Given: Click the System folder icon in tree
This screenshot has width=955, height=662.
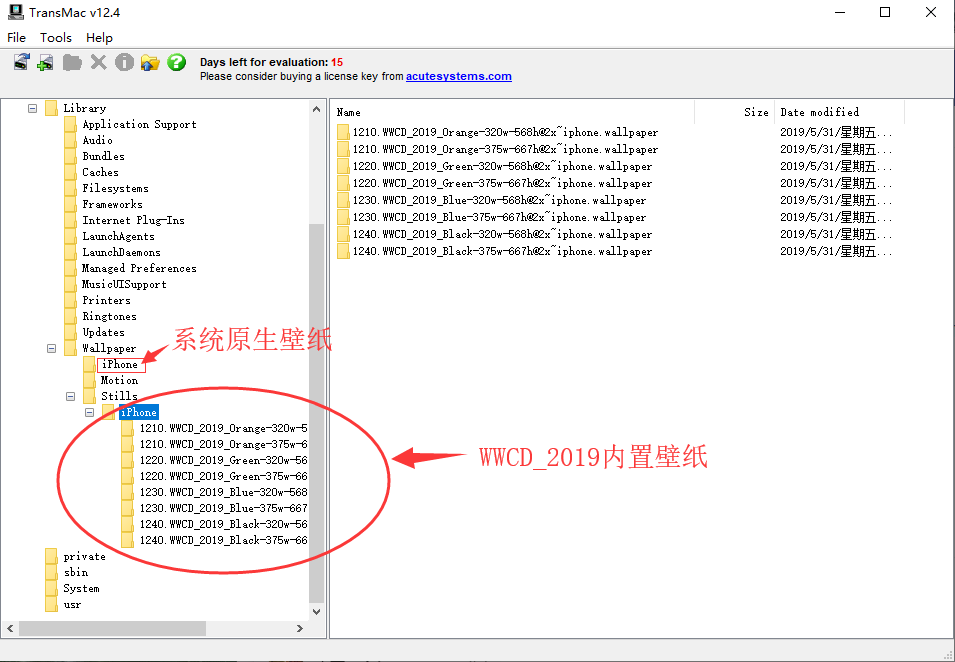Looking at the screenshot, I should coord(52,588).
